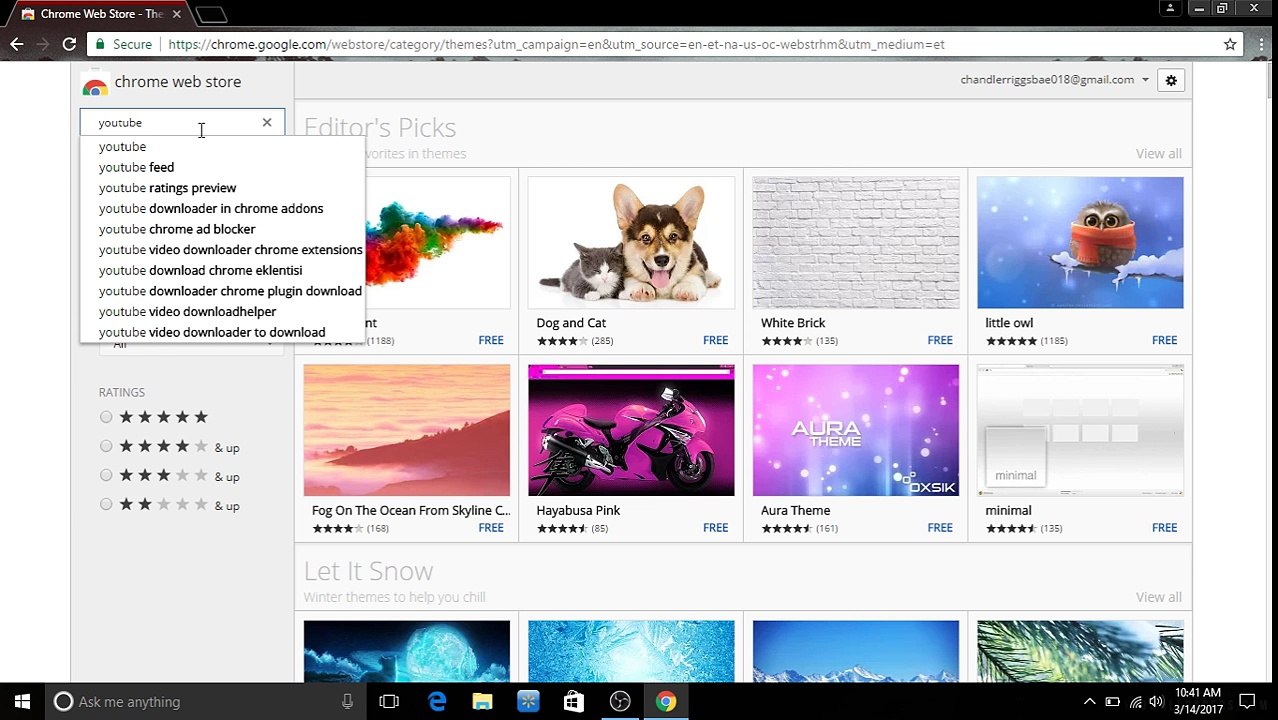Go back using browser back arrow
1278x720 pixels.
[x=17, y=44]
